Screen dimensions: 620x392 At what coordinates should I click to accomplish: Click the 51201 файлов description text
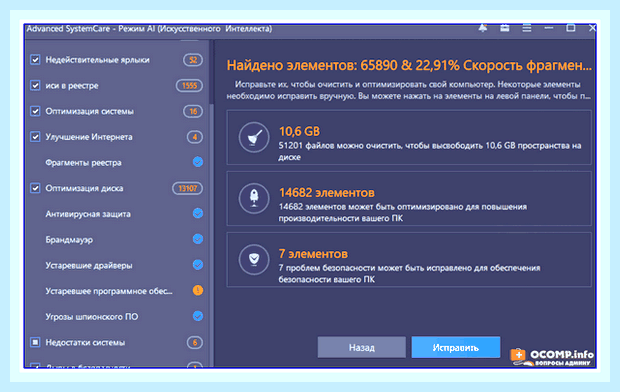[x=430, y=151]
